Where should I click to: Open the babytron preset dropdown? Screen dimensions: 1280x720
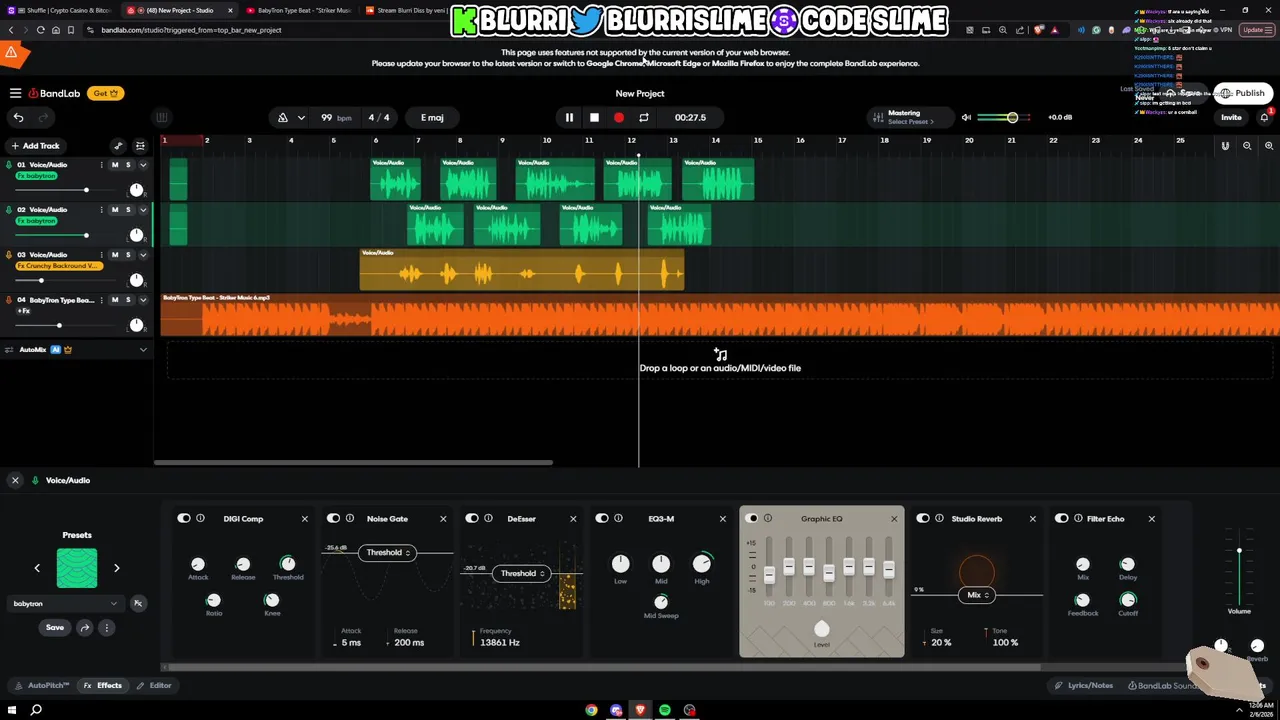tap(65, 604)
